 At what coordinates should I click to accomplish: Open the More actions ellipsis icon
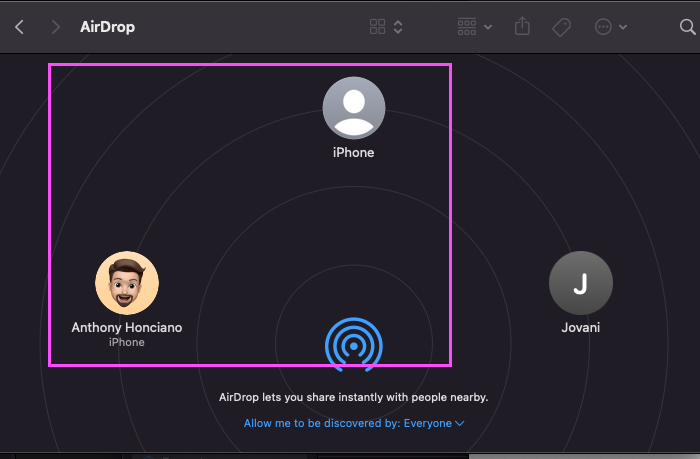603,27
